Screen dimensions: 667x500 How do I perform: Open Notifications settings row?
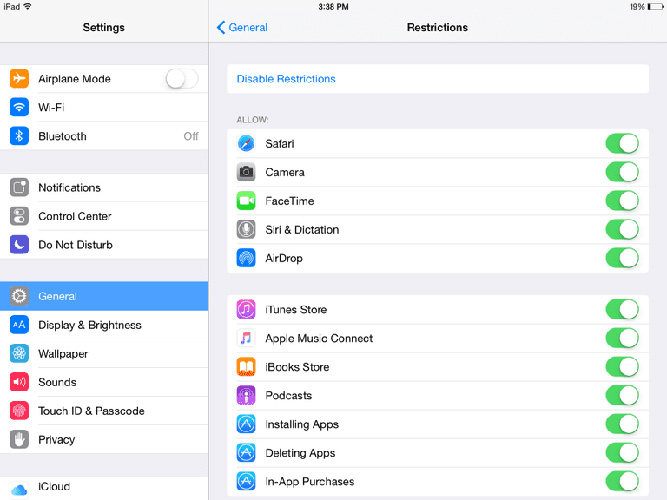point(104,187)
